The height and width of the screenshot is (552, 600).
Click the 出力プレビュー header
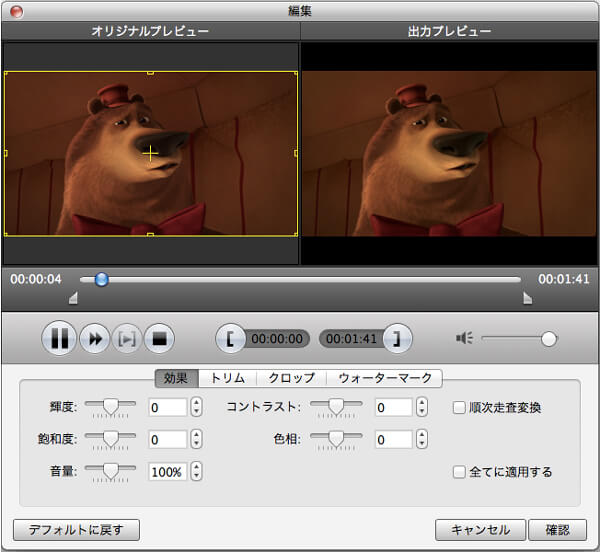coord(449,31)
